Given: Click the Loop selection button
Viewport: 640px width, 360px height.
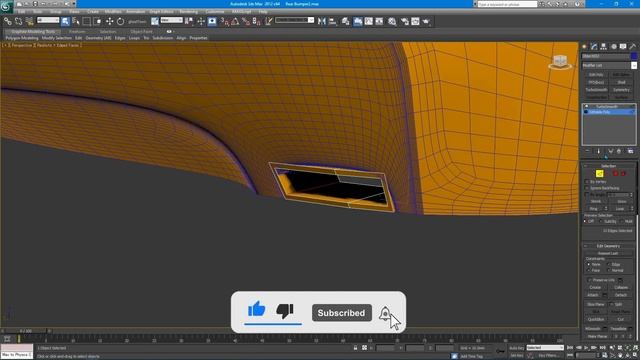Looking at the screenshot, I should coord(620,209).
